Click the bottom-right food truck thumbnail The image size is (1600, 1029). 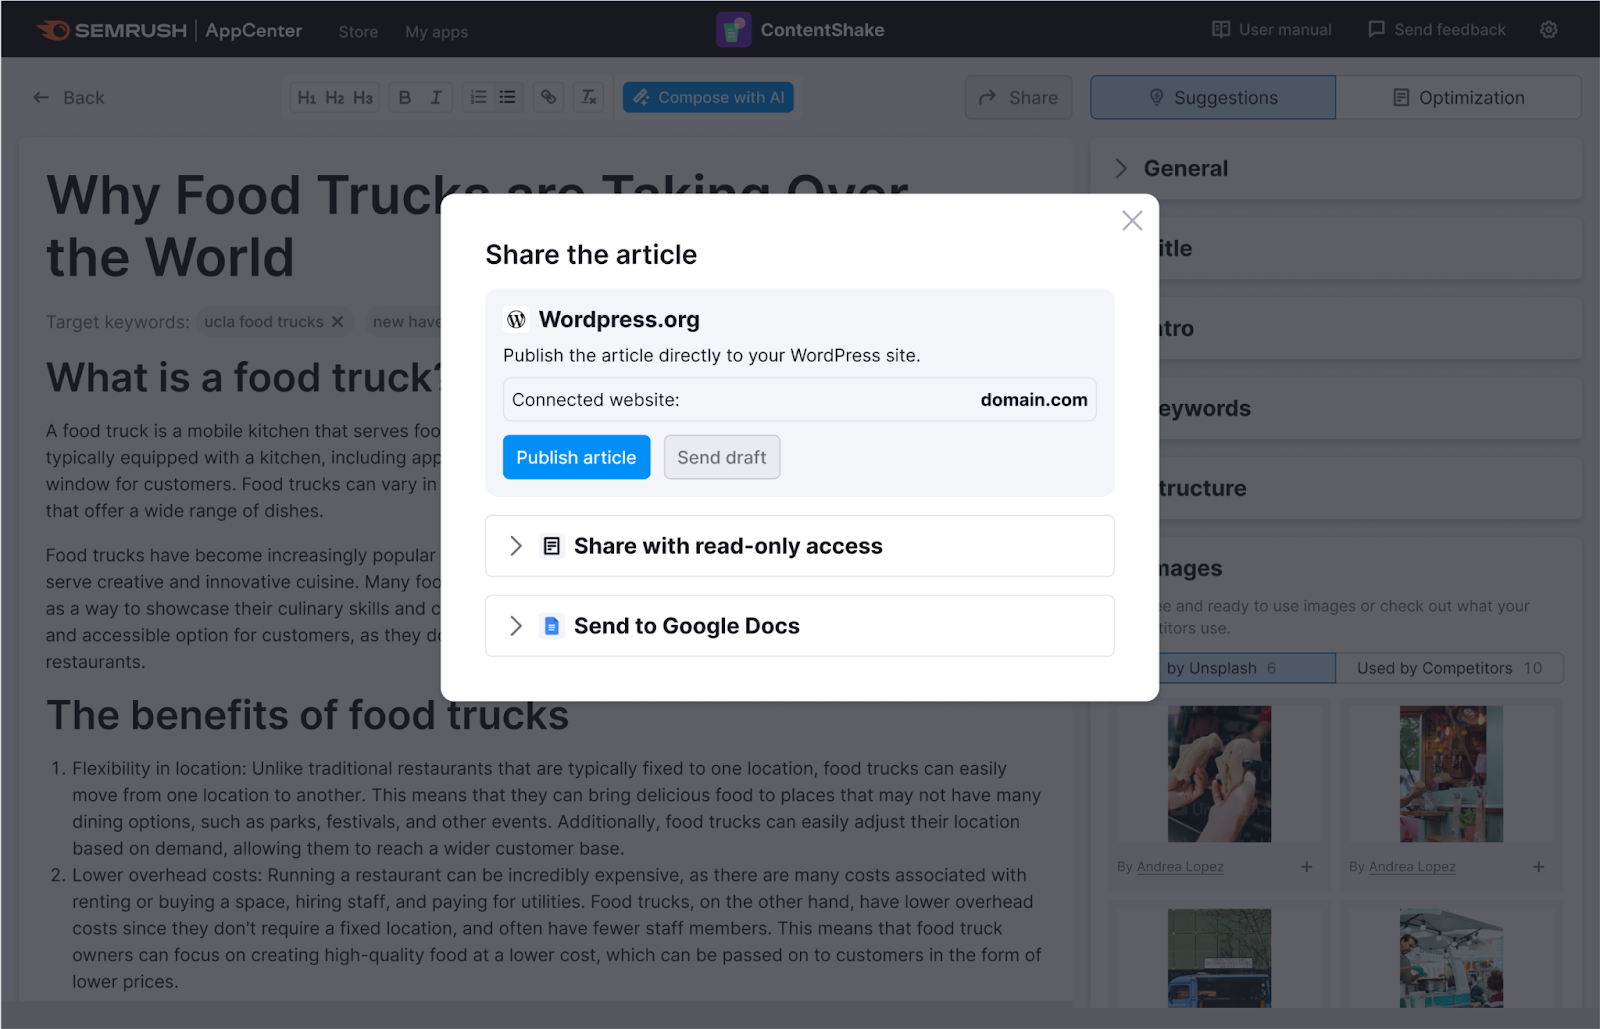[1451, 958]
